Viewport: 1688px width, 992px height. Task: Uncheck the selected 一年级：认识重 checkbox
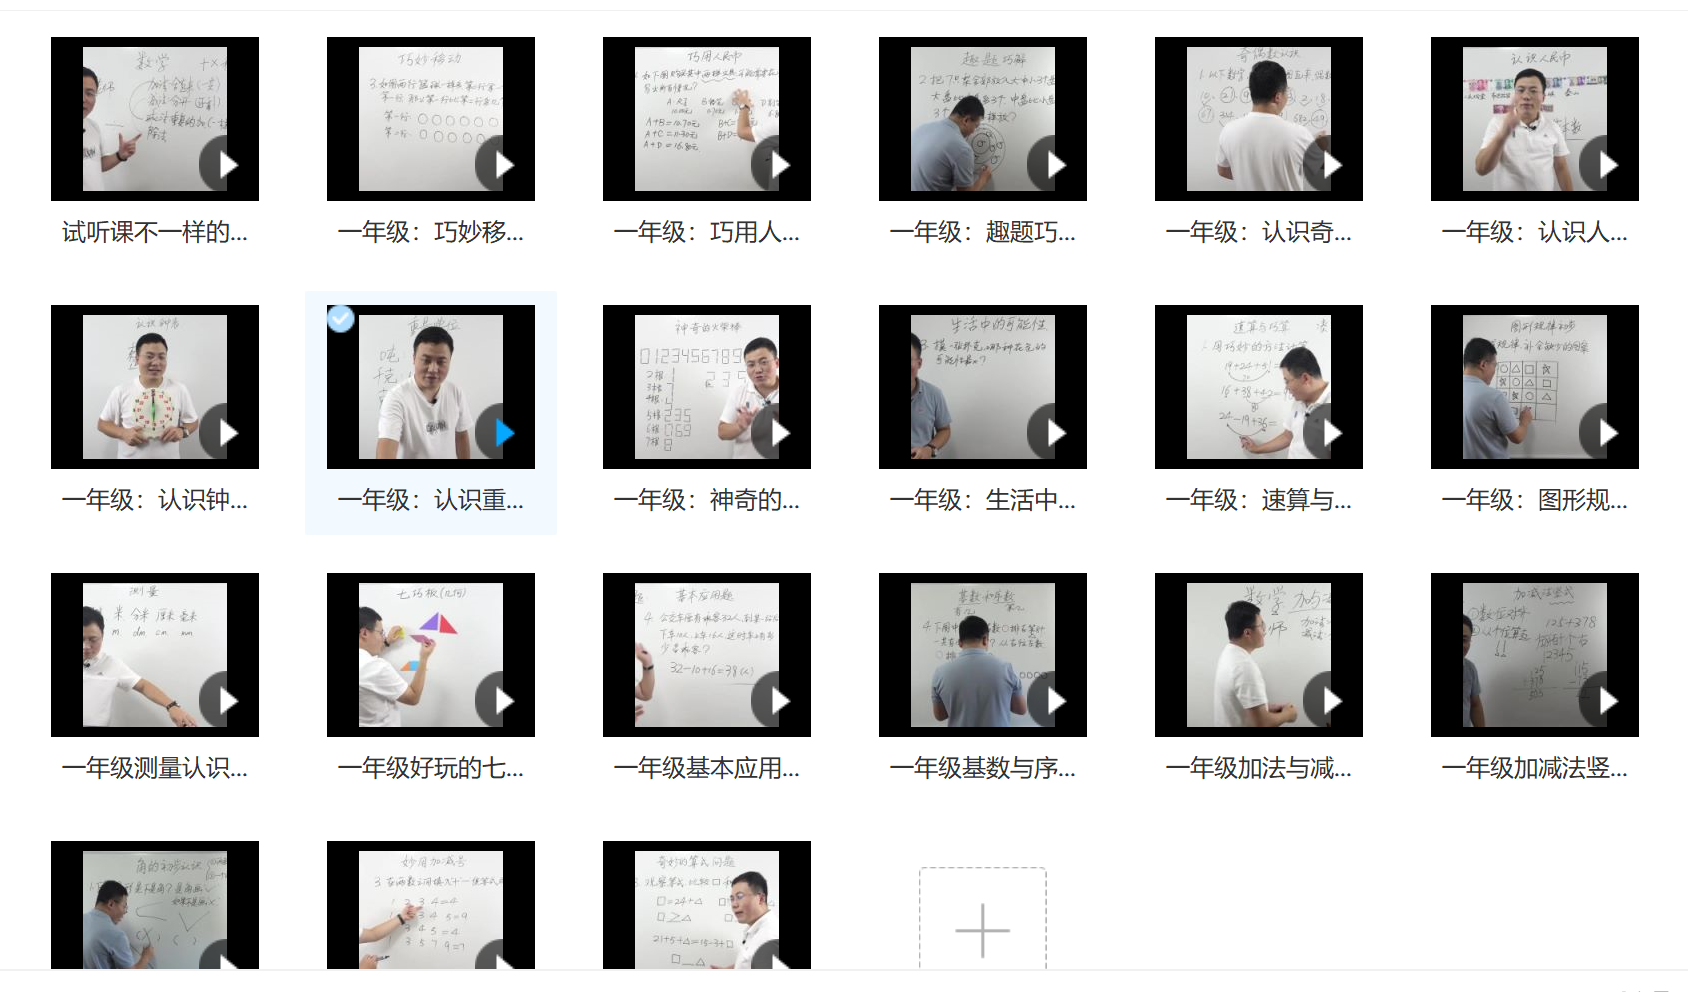[341, 319]
